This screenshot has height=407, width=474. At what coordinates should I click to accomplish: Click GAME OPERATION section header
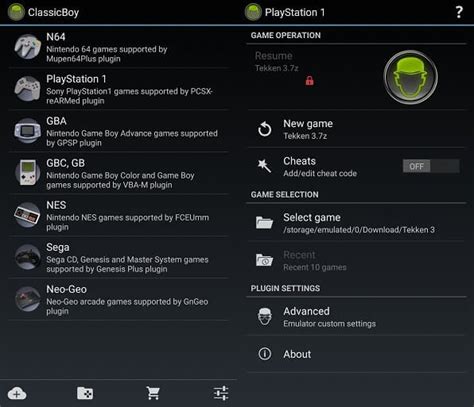point(286,35)
